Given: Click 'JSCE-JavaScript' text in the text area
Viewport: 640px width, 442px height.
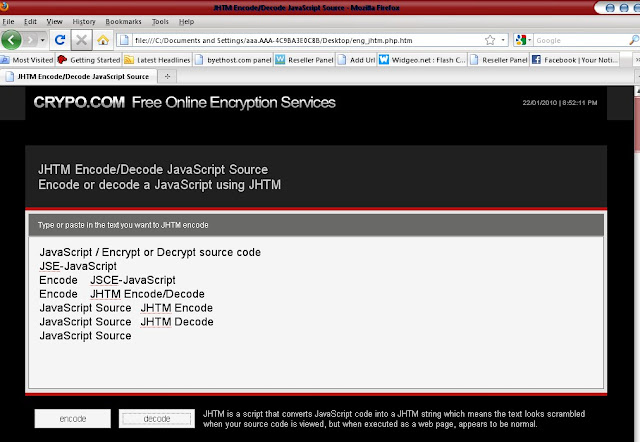Looking at the screenshot, I should coord(133,280).
